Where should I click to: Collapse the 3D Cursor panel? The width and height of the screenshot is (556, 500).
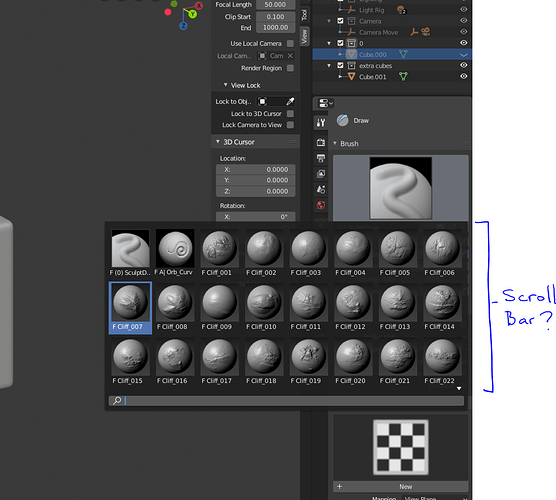[218, 141]
